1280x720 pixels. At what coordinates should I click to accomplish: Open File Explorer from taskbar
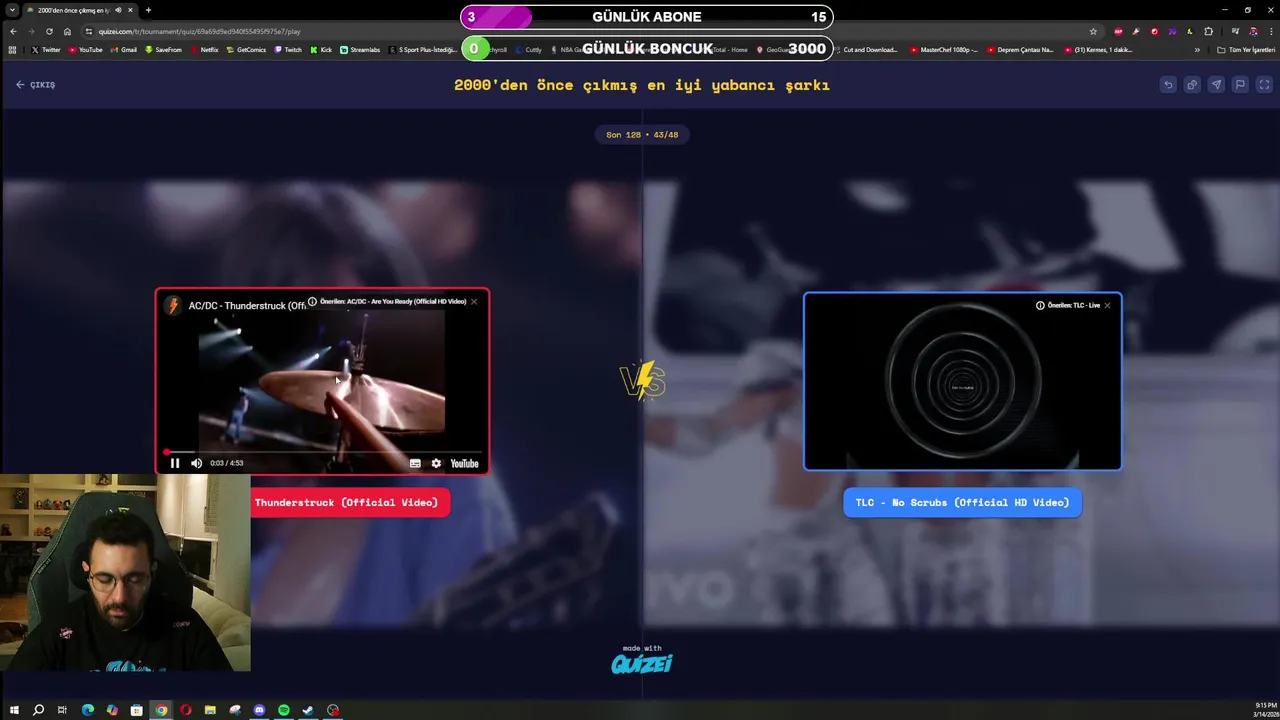pyautogui.click(x=210, y=710)
